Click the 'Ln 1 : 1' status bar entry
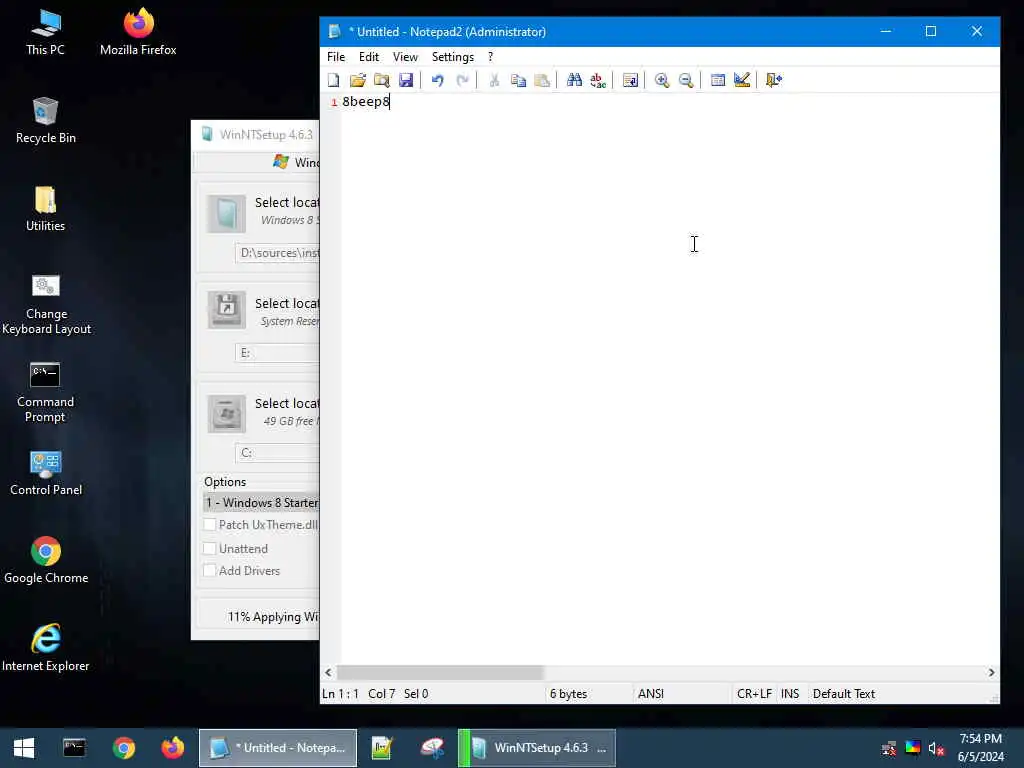Viewport: 1024px width, 768px height. point(341,694)
